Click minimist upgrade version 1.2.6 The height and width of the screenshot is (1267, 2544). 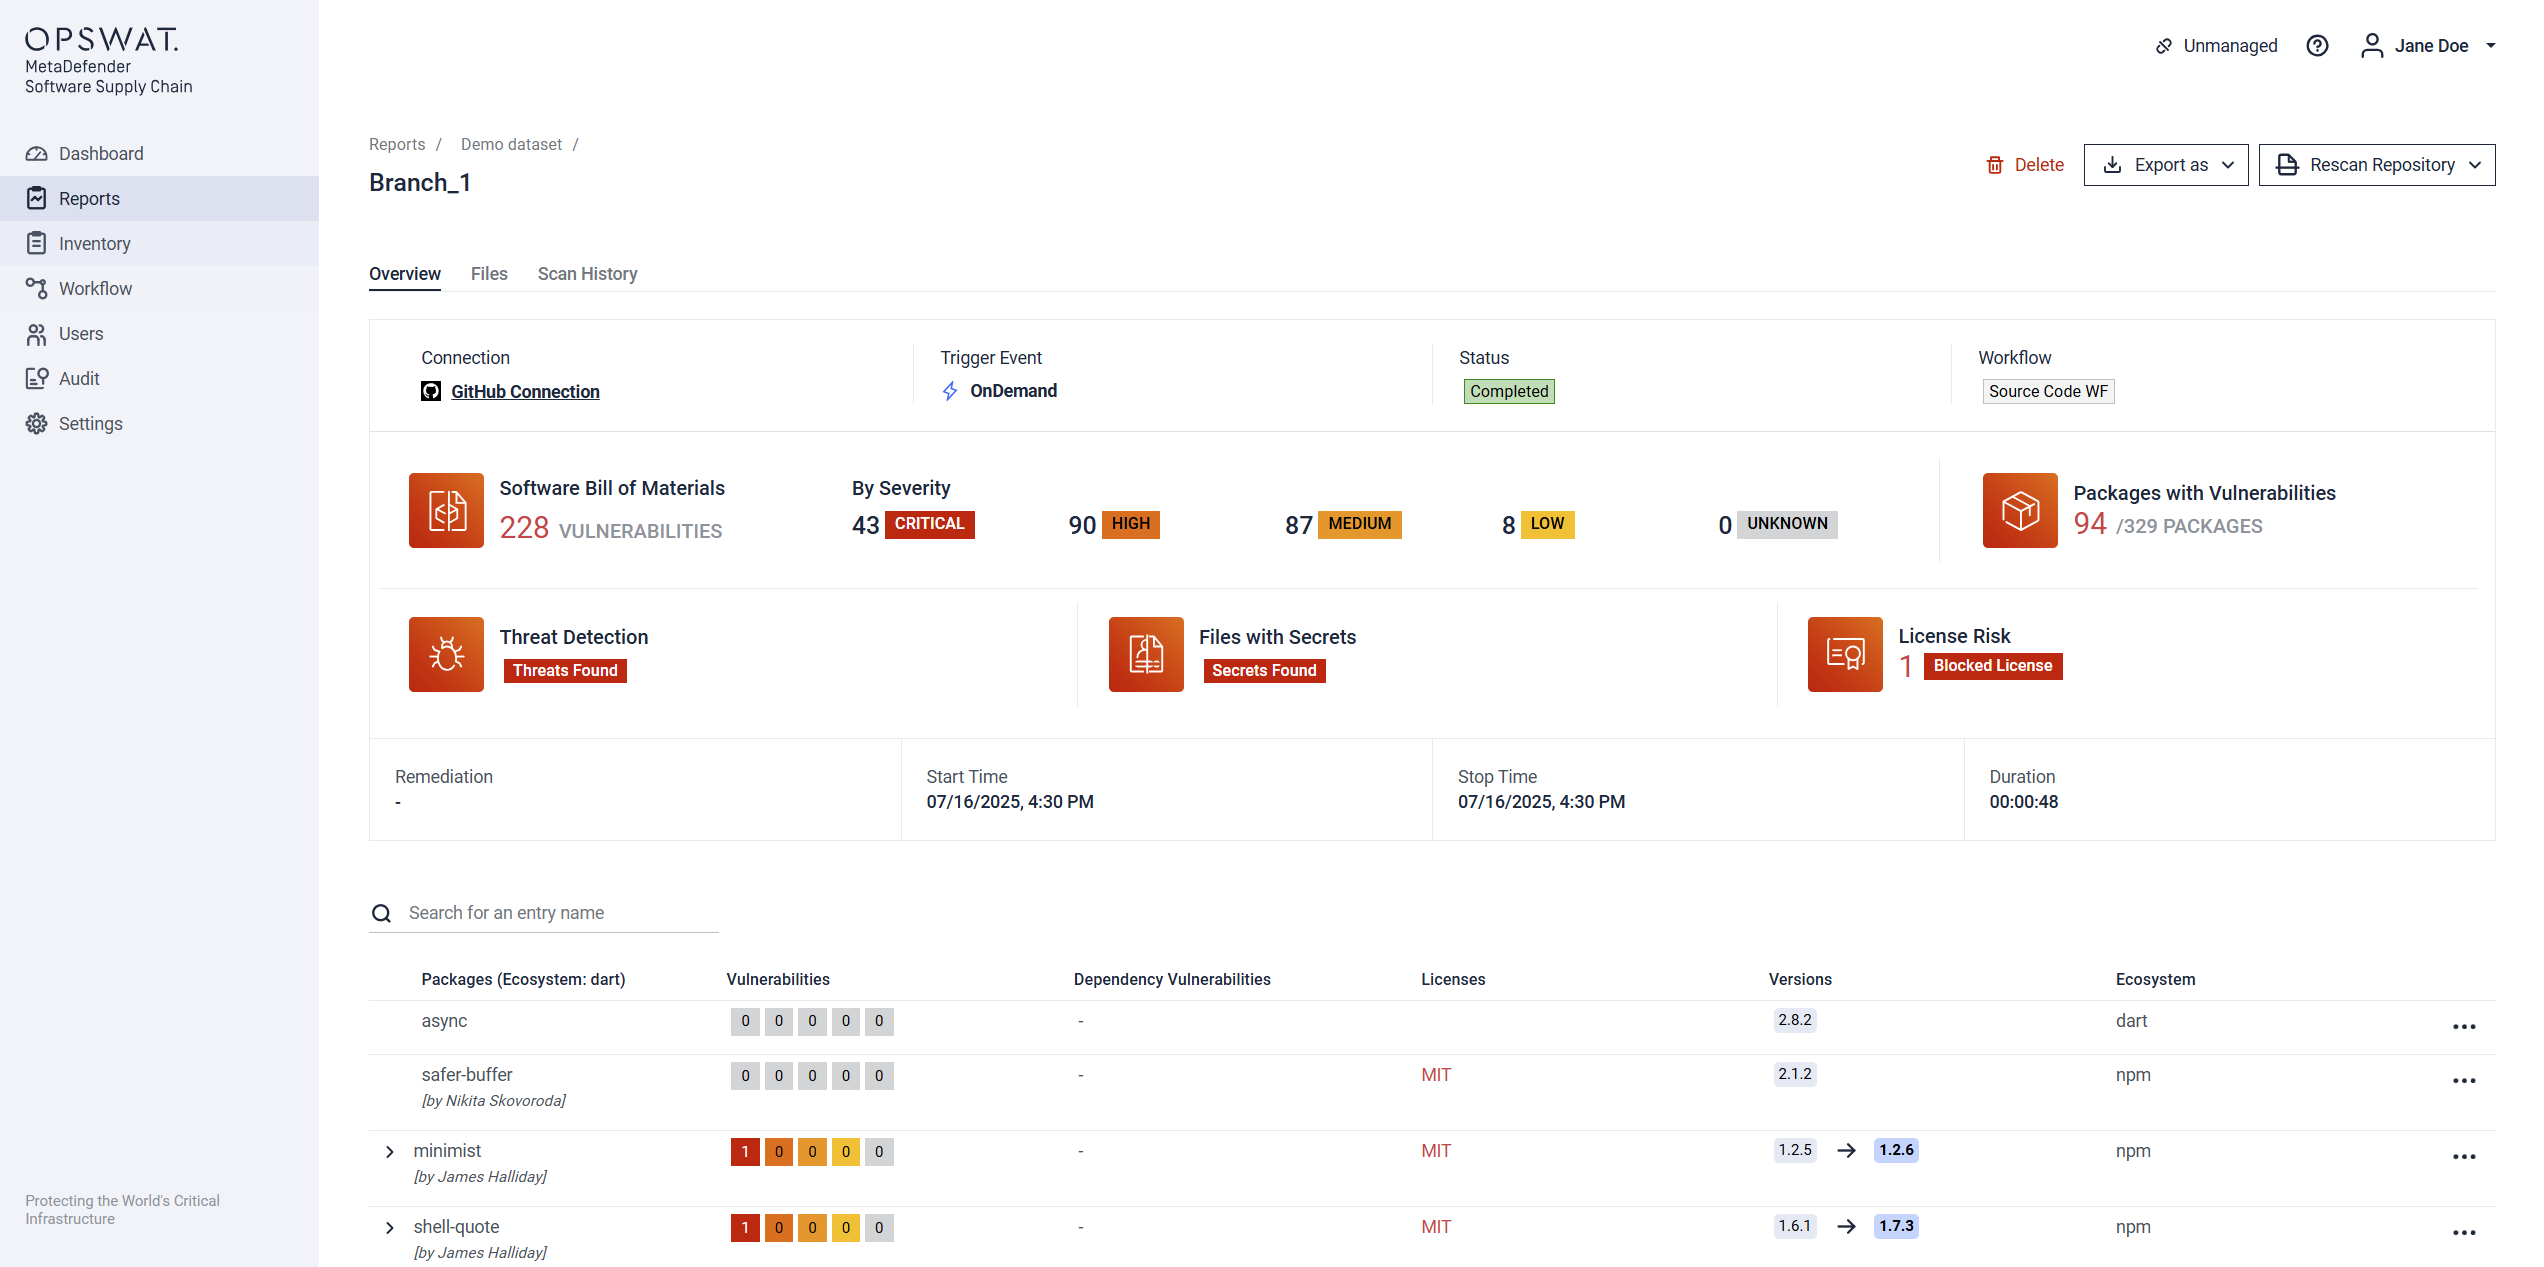click(x=1896, y=1150)
